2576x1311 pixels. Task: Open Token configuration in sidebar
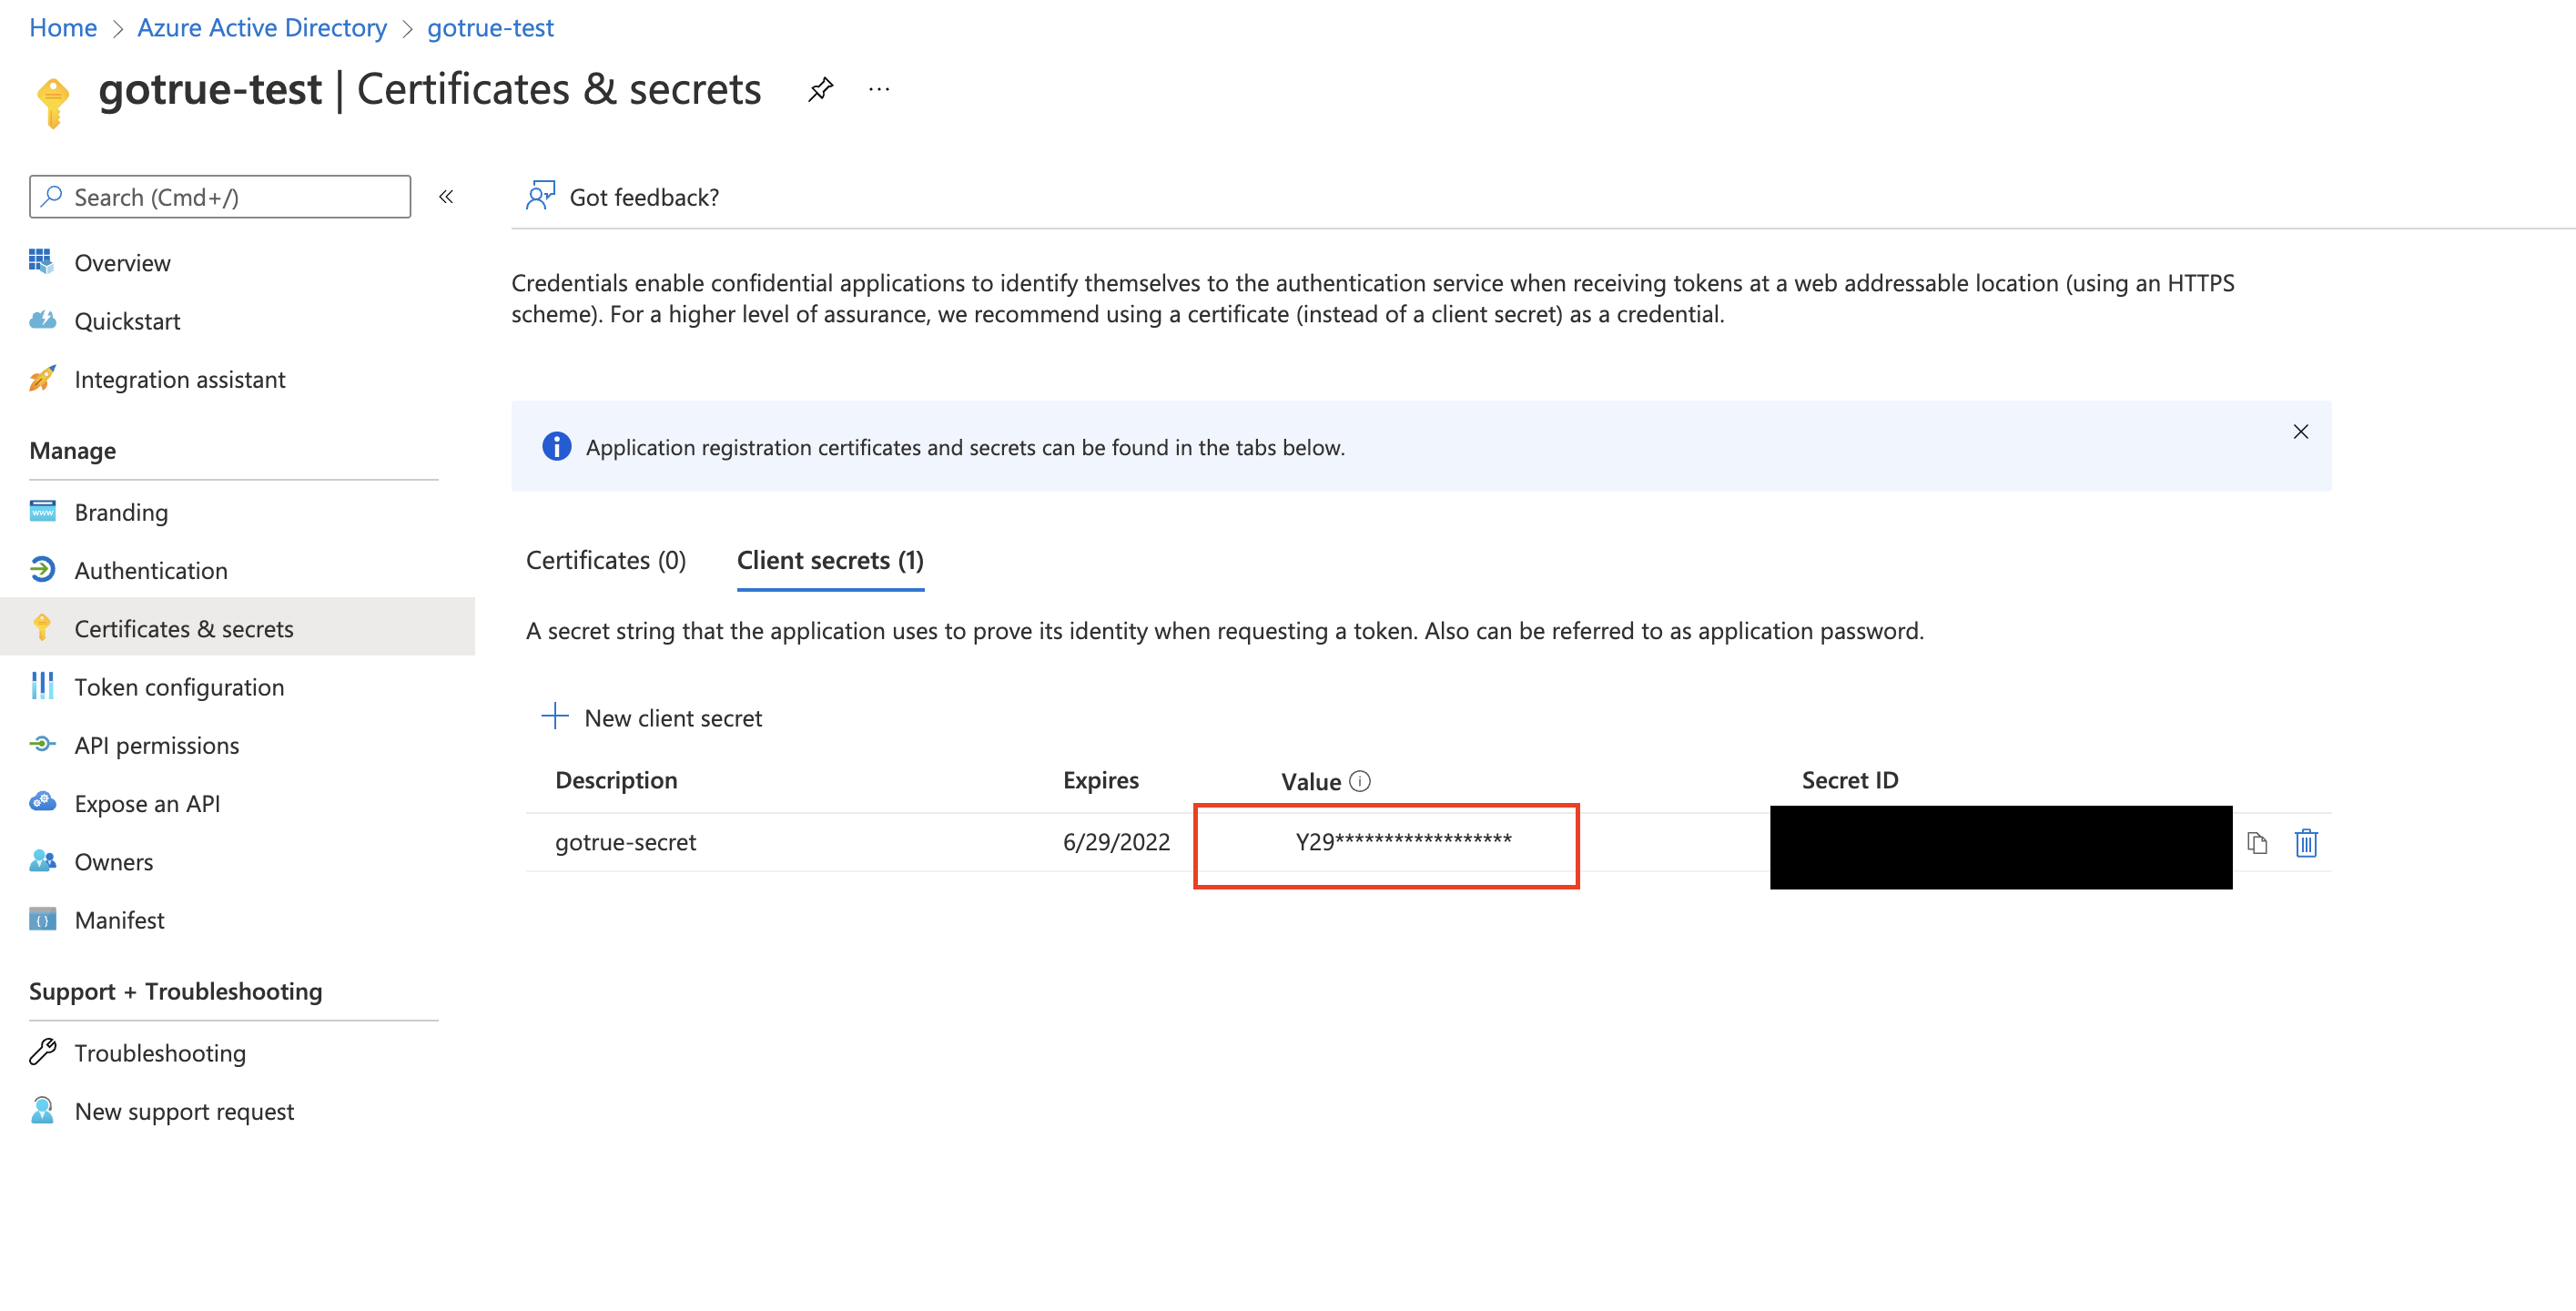click(179, 687)
